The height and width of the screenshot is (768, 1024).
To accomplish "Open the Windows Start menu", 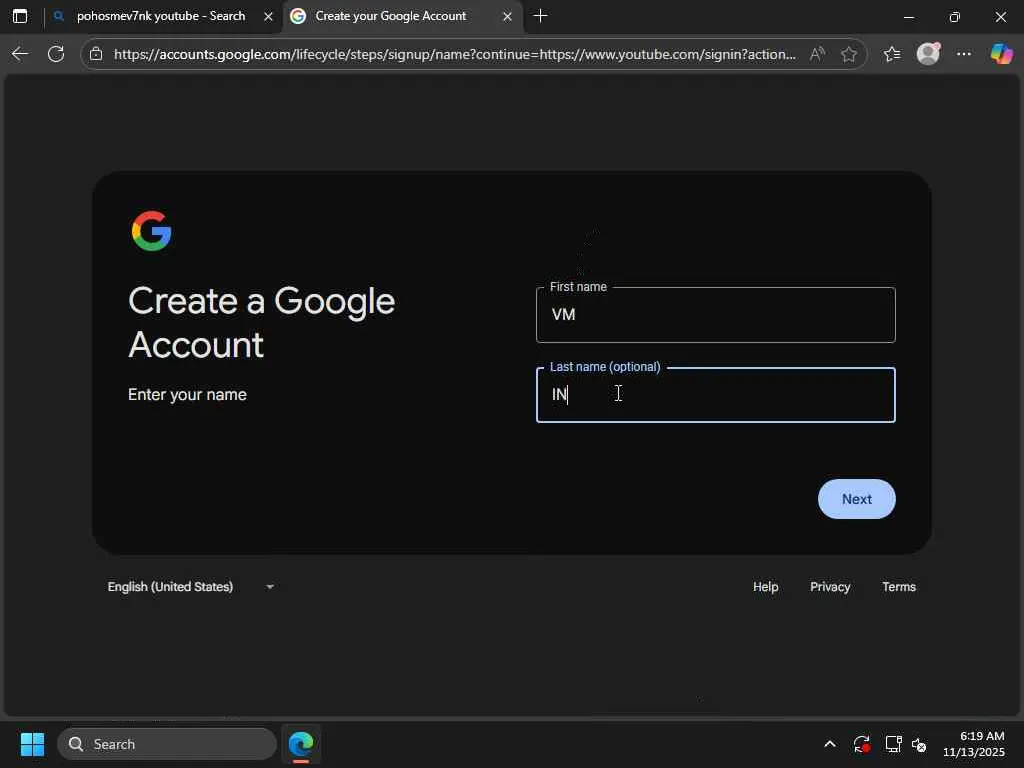I will pos(32,744).
